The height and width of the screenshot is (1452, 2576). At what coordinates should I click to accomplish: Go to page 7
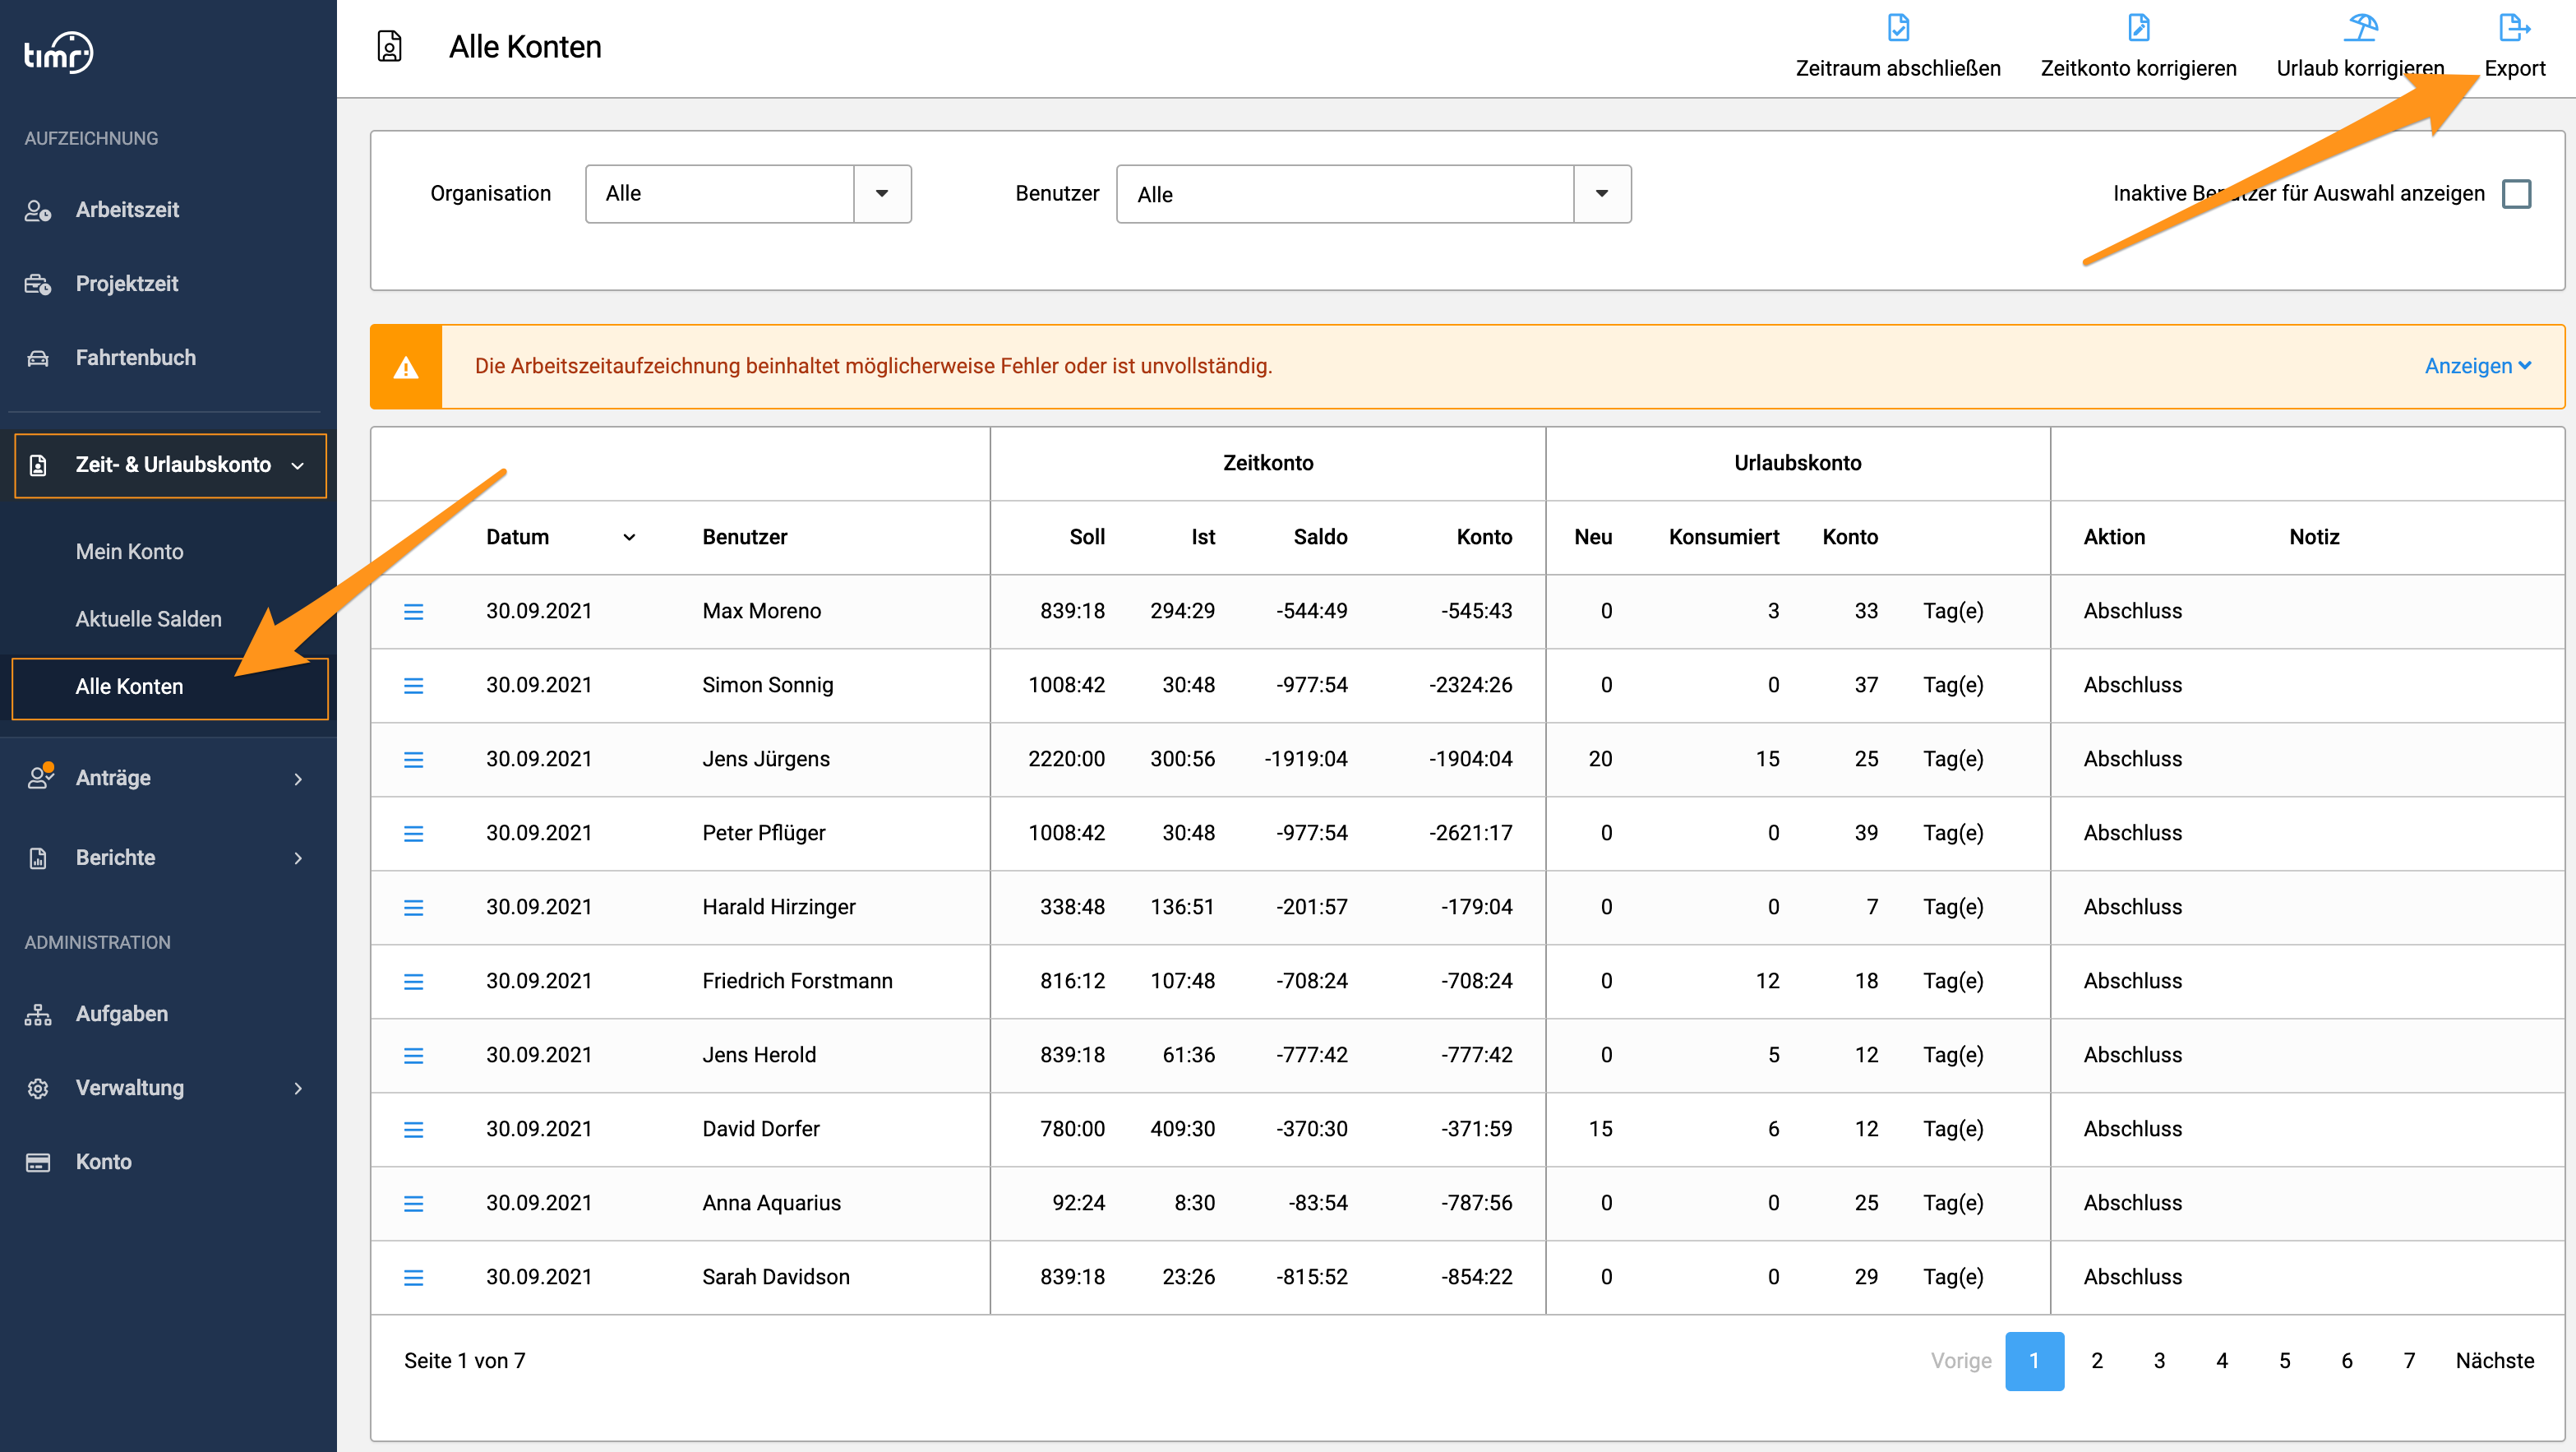(2409, 1361)
